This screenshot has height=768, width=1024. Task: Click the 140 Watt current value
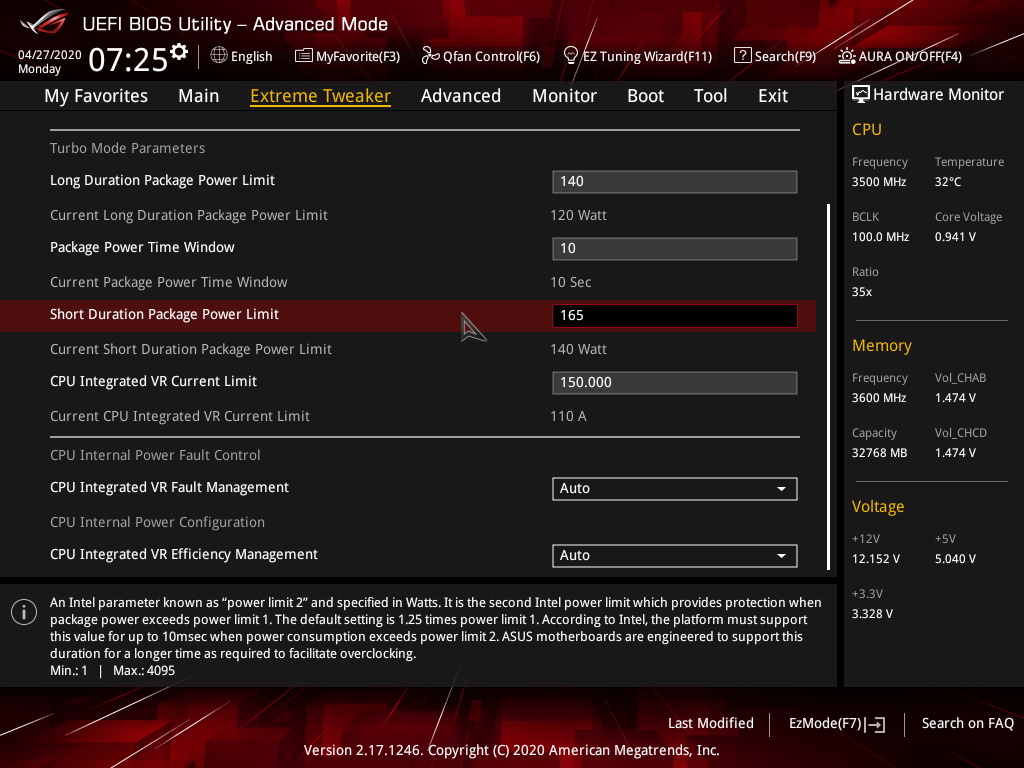[x=579, y=349]
